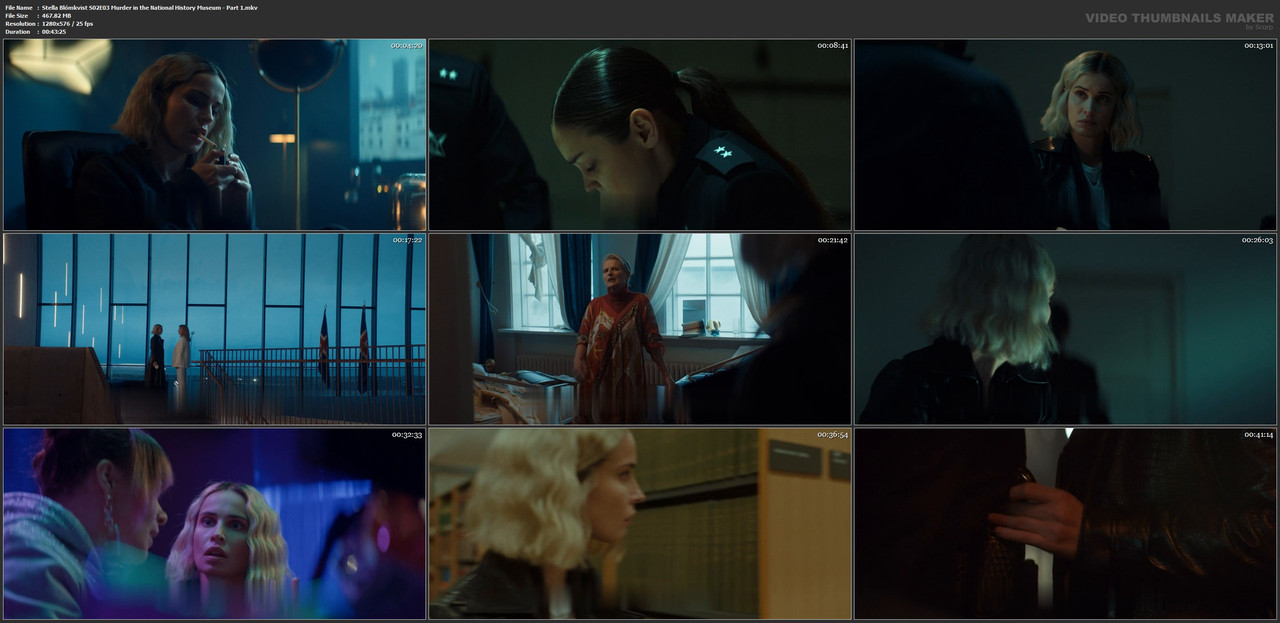
Task: View the dark frame at 00:41:14
Action: [x=1065, y=524]
